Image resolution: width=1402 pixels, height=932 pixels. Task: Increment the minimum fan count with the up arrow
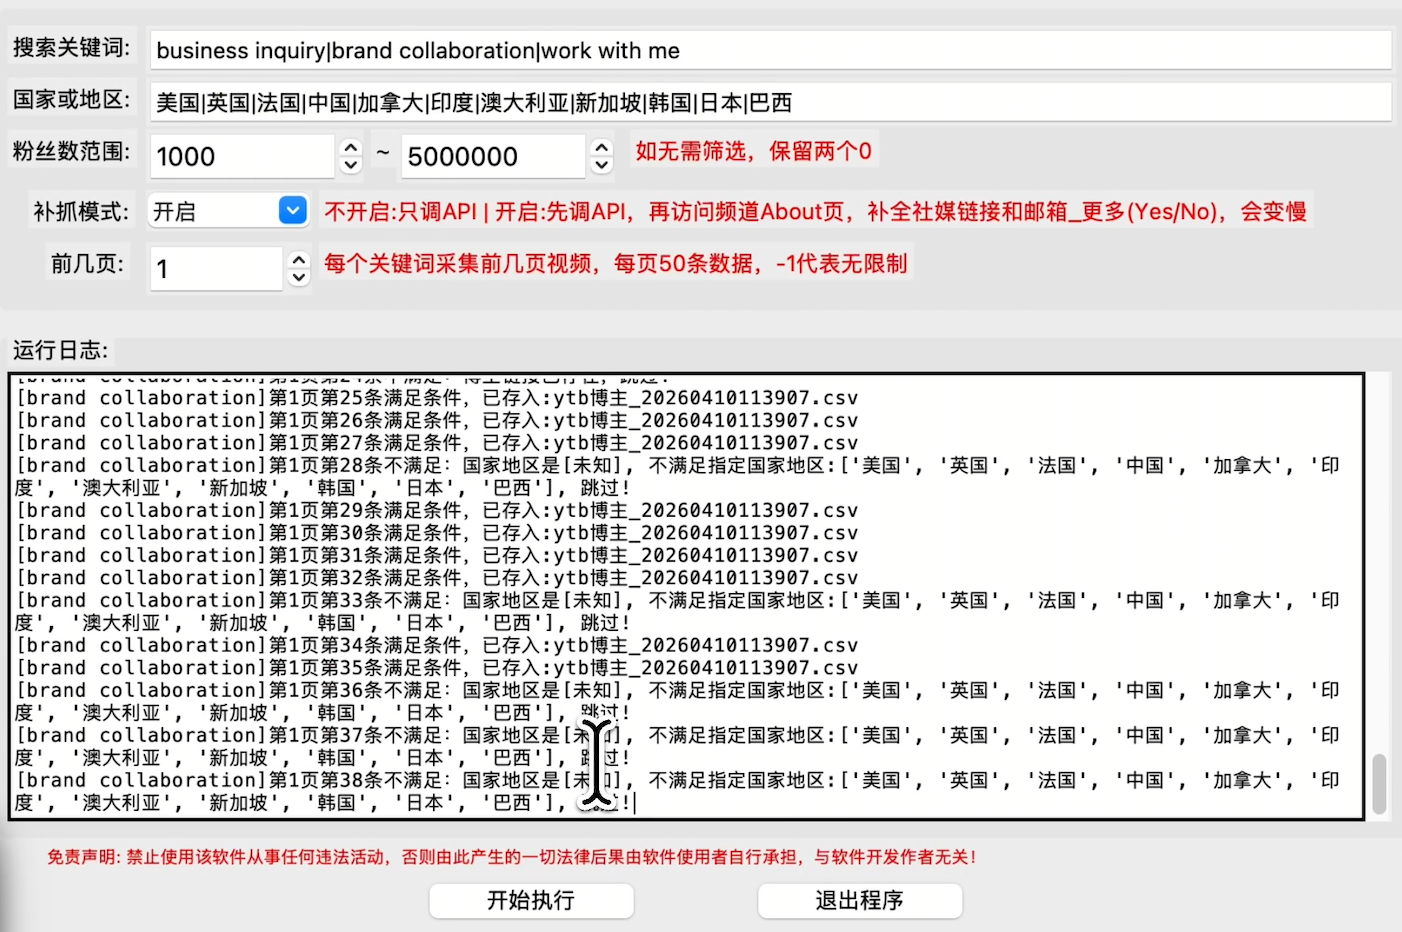click(x=349, y=149)
